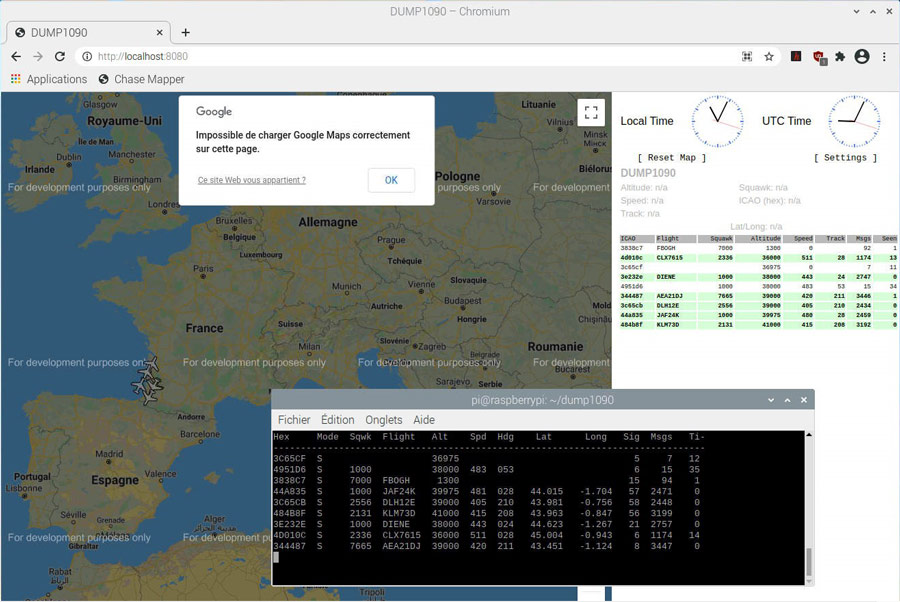
Task: Minimize the terminal window
Action: click(x=771, y=400)
